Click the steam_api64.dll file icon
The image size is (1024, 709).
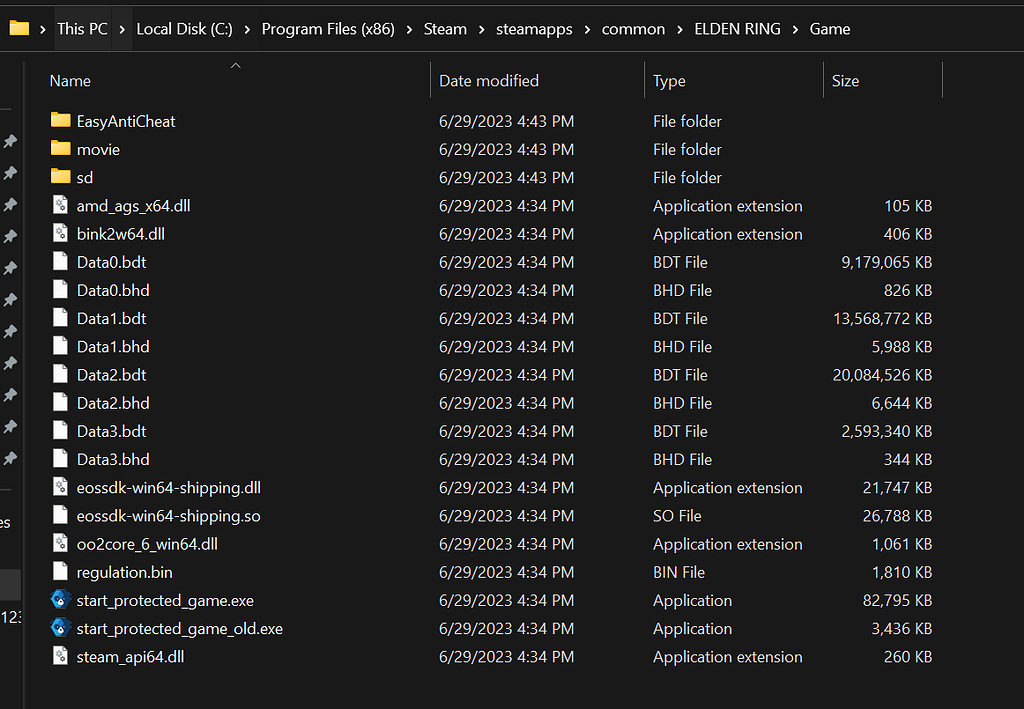point(60,656)
